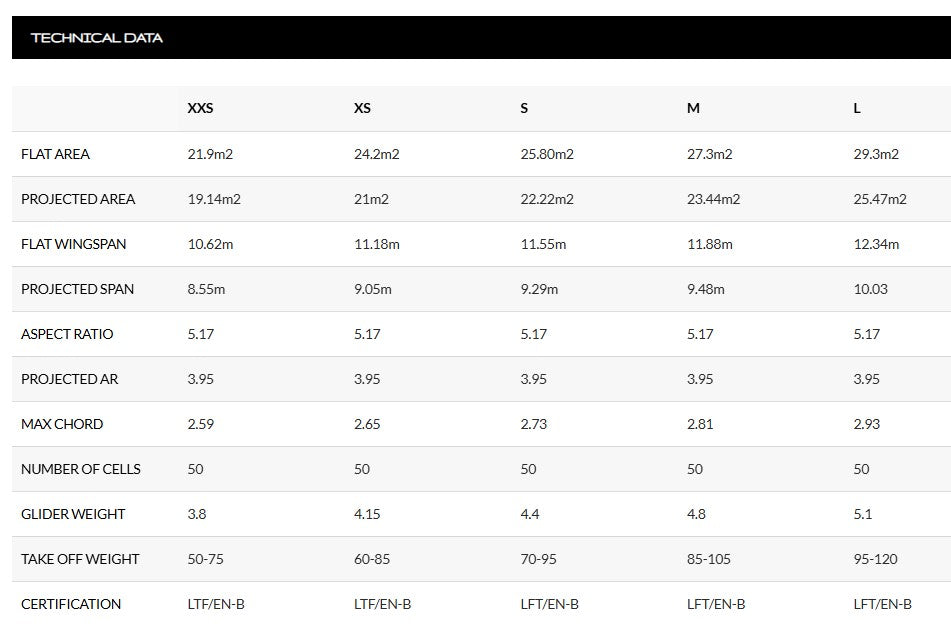Click the TECHNICAL DATA header bar title

pyautogui.click(x=97, y=38)
